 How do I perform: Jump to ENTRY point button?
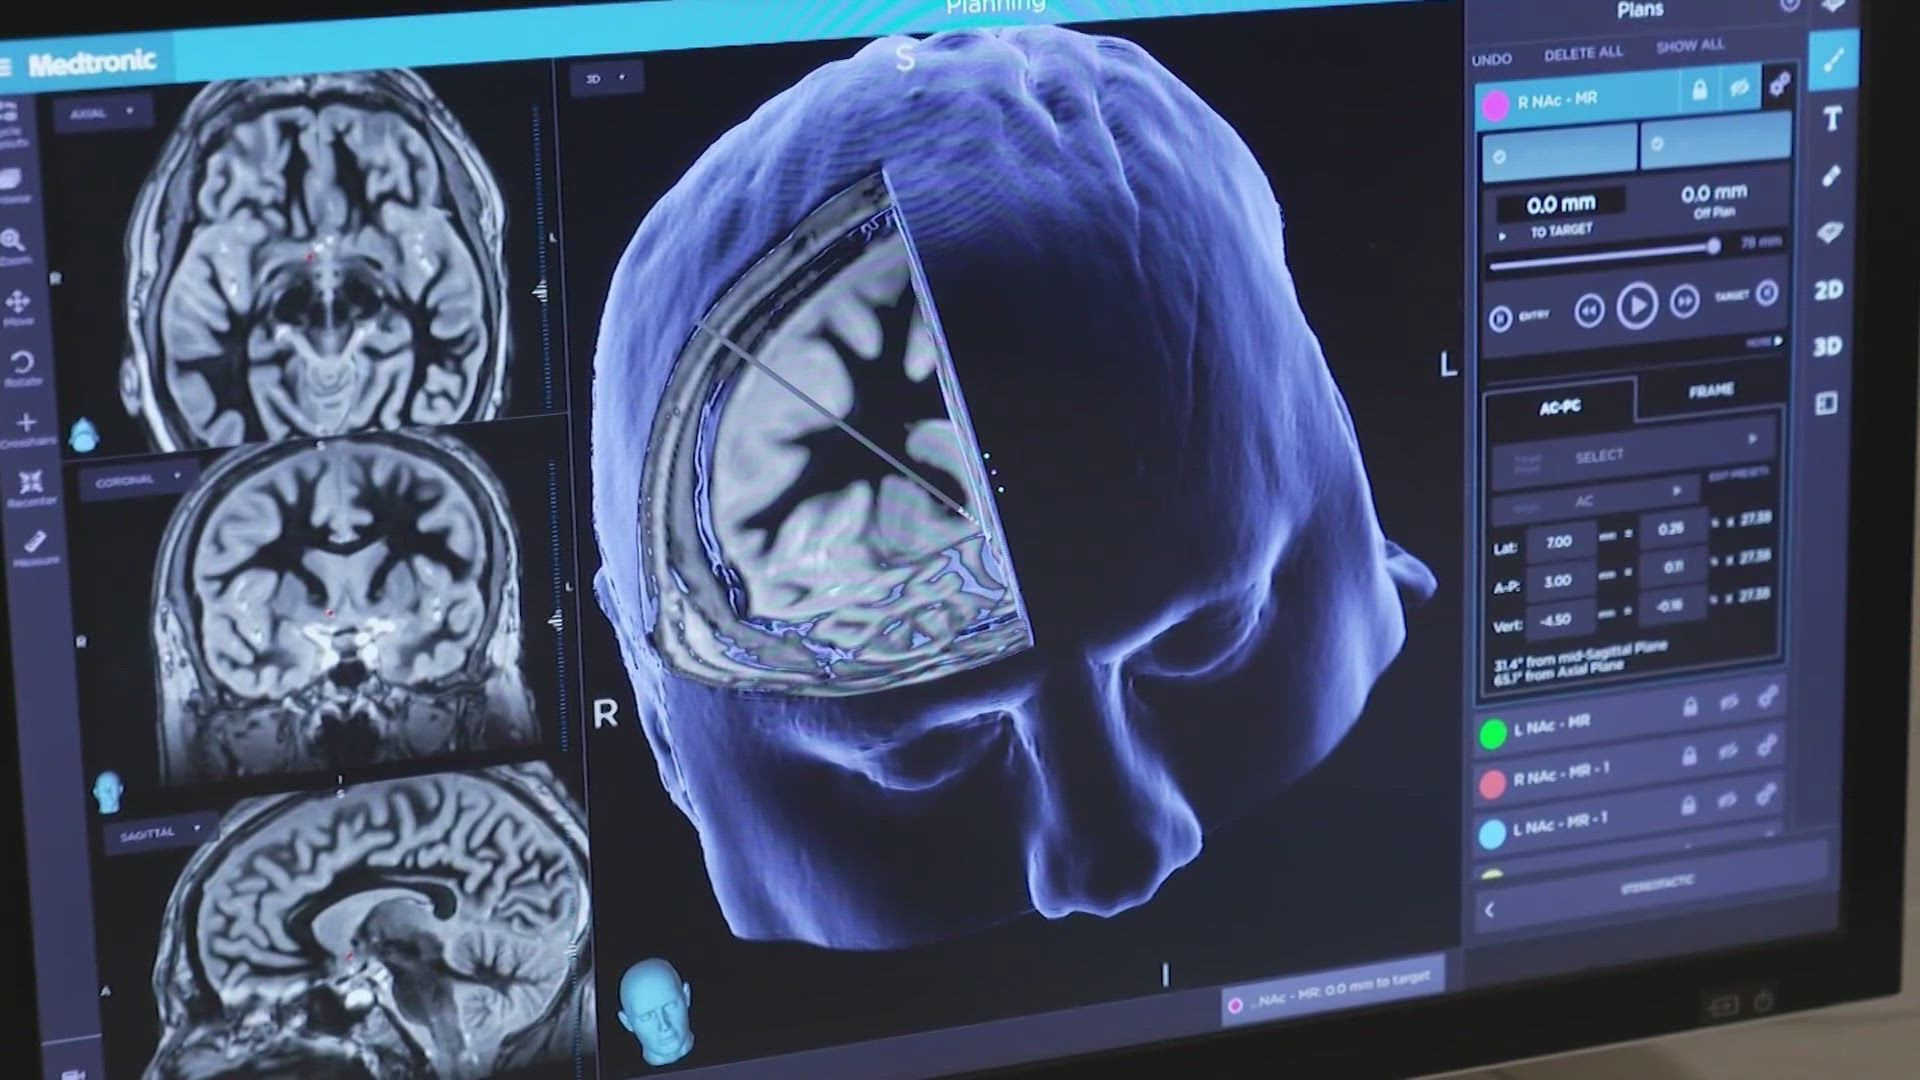click(1500, 319)
